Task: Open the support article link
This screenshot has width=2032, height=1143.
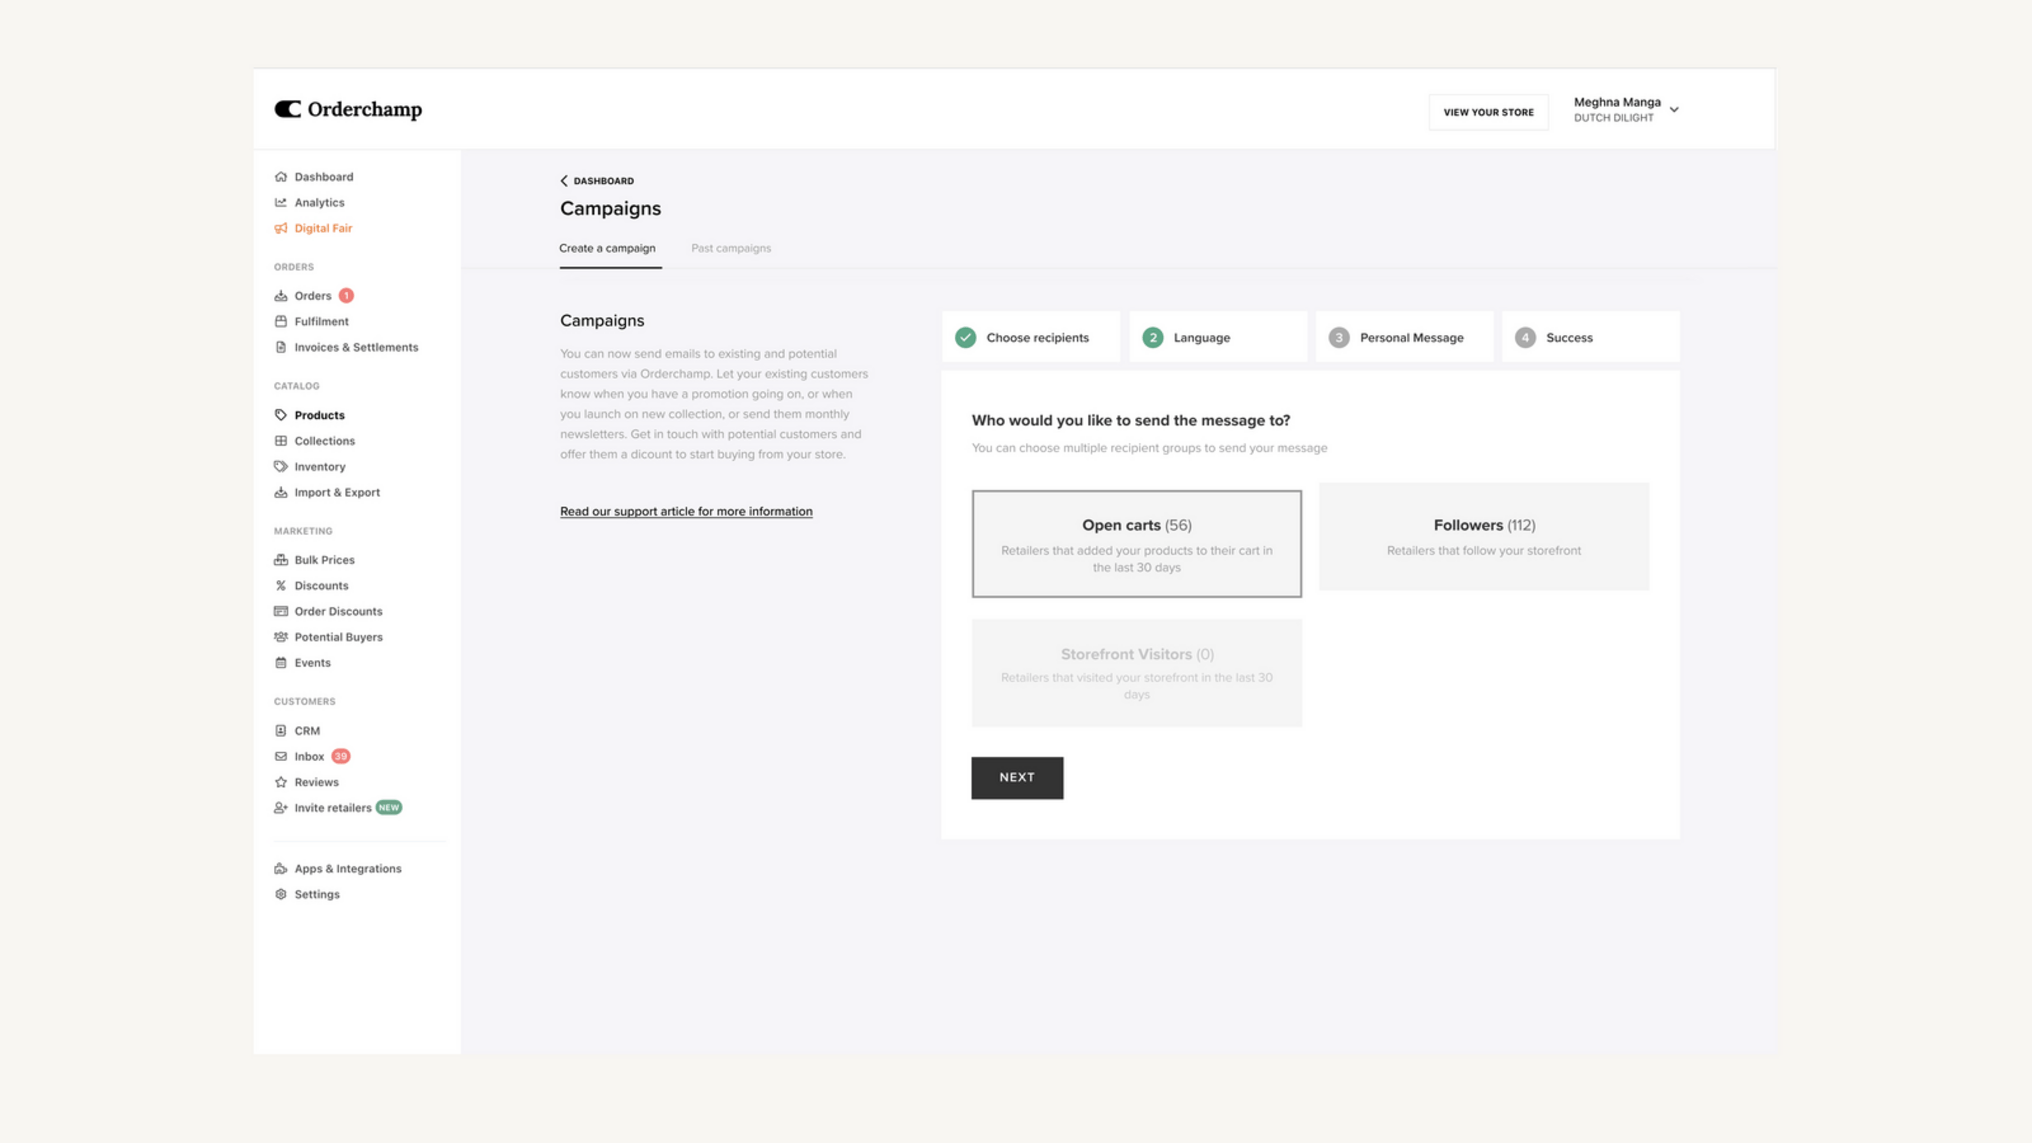Action: coord(686,511)
